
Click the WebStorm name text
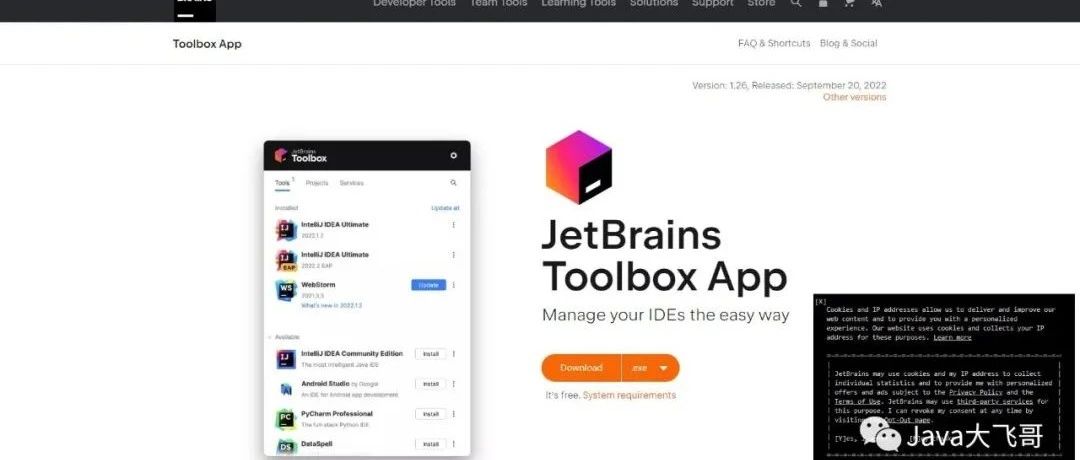(x=318, y=284)
